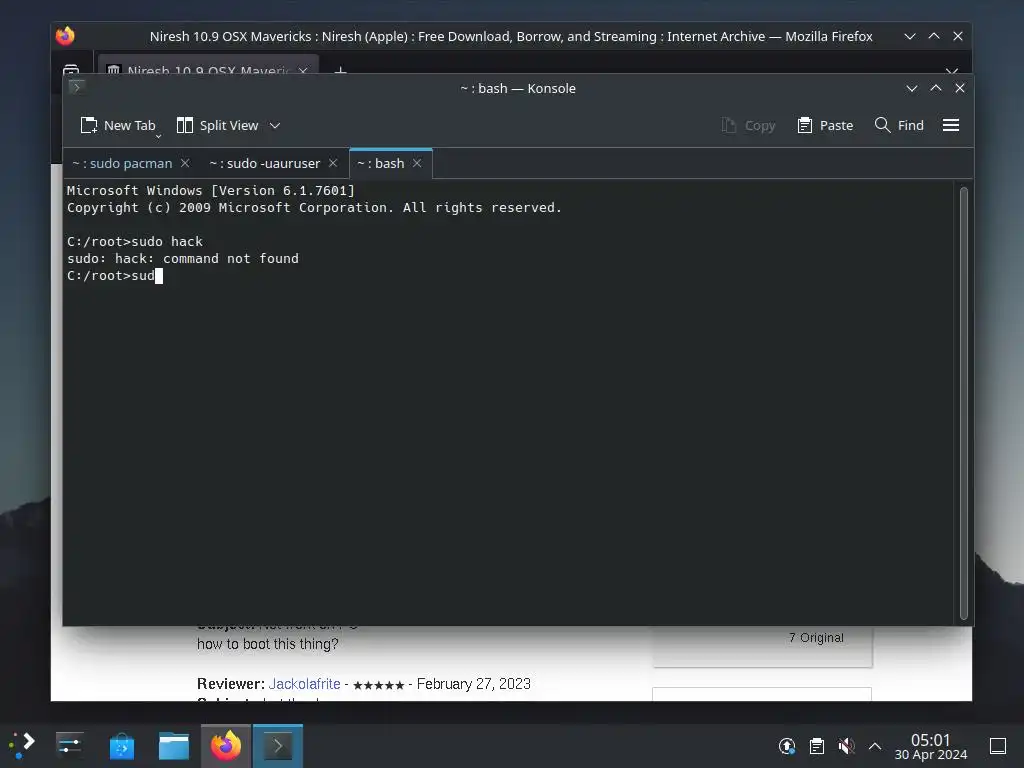Switch to the sudo -uauruser tab
The height and width of the screenshot is (768, 1024).
pos(264,163)
